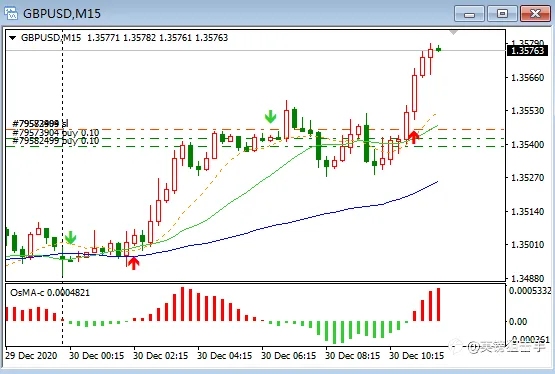
Task: Click the 30 Dec 06:15 time label
Action: pos(289,356)
